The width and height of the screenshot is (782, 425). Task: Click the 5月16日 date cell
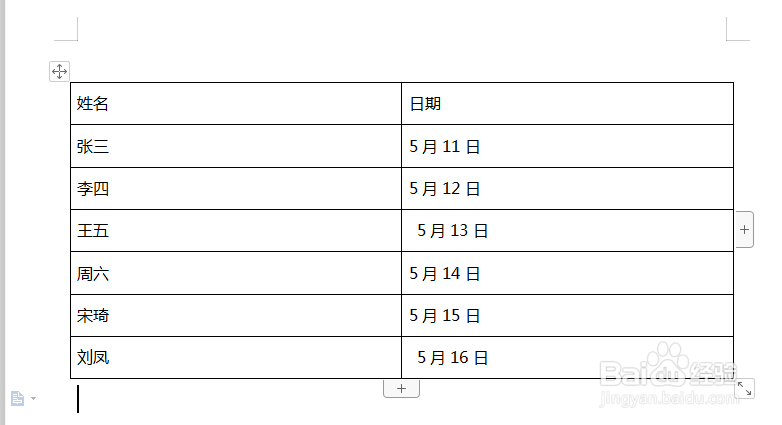568,357
